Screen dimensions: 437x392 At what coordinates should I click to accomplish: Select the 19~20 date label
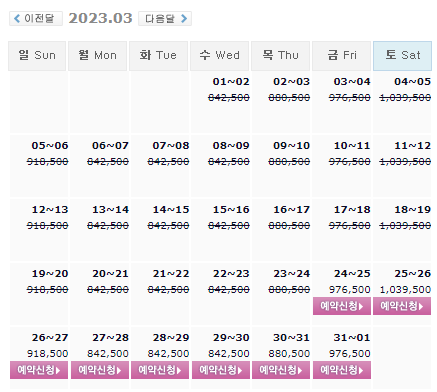pyautogui.click(x=50, y=274)
